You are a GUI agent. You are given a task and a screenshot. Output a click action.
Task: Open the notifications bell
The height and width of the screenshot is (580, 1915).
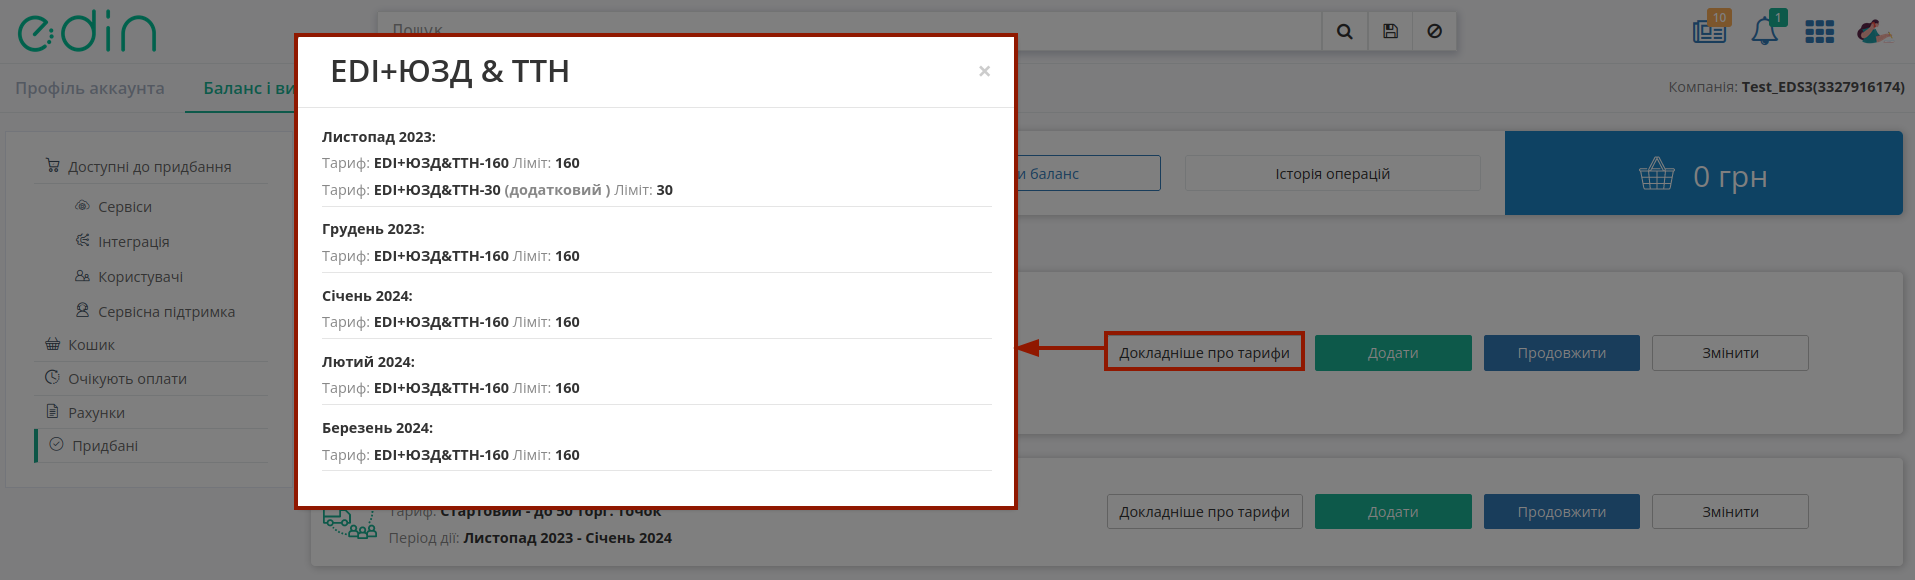pyautogui.click(x=1766, y=30)
